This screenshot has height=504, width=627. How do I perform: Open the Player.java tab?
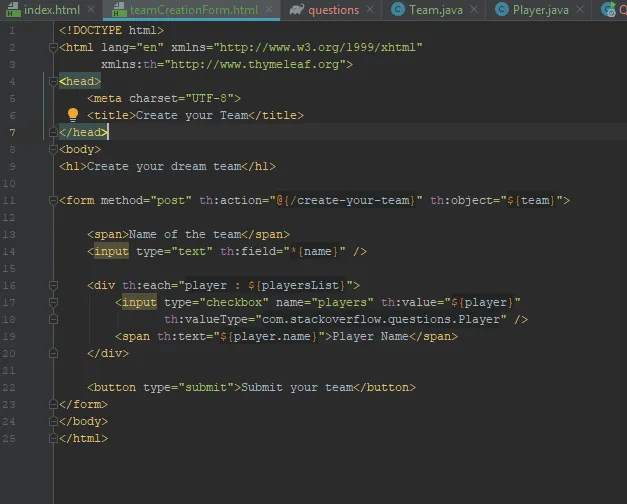(x=537, y=10)
